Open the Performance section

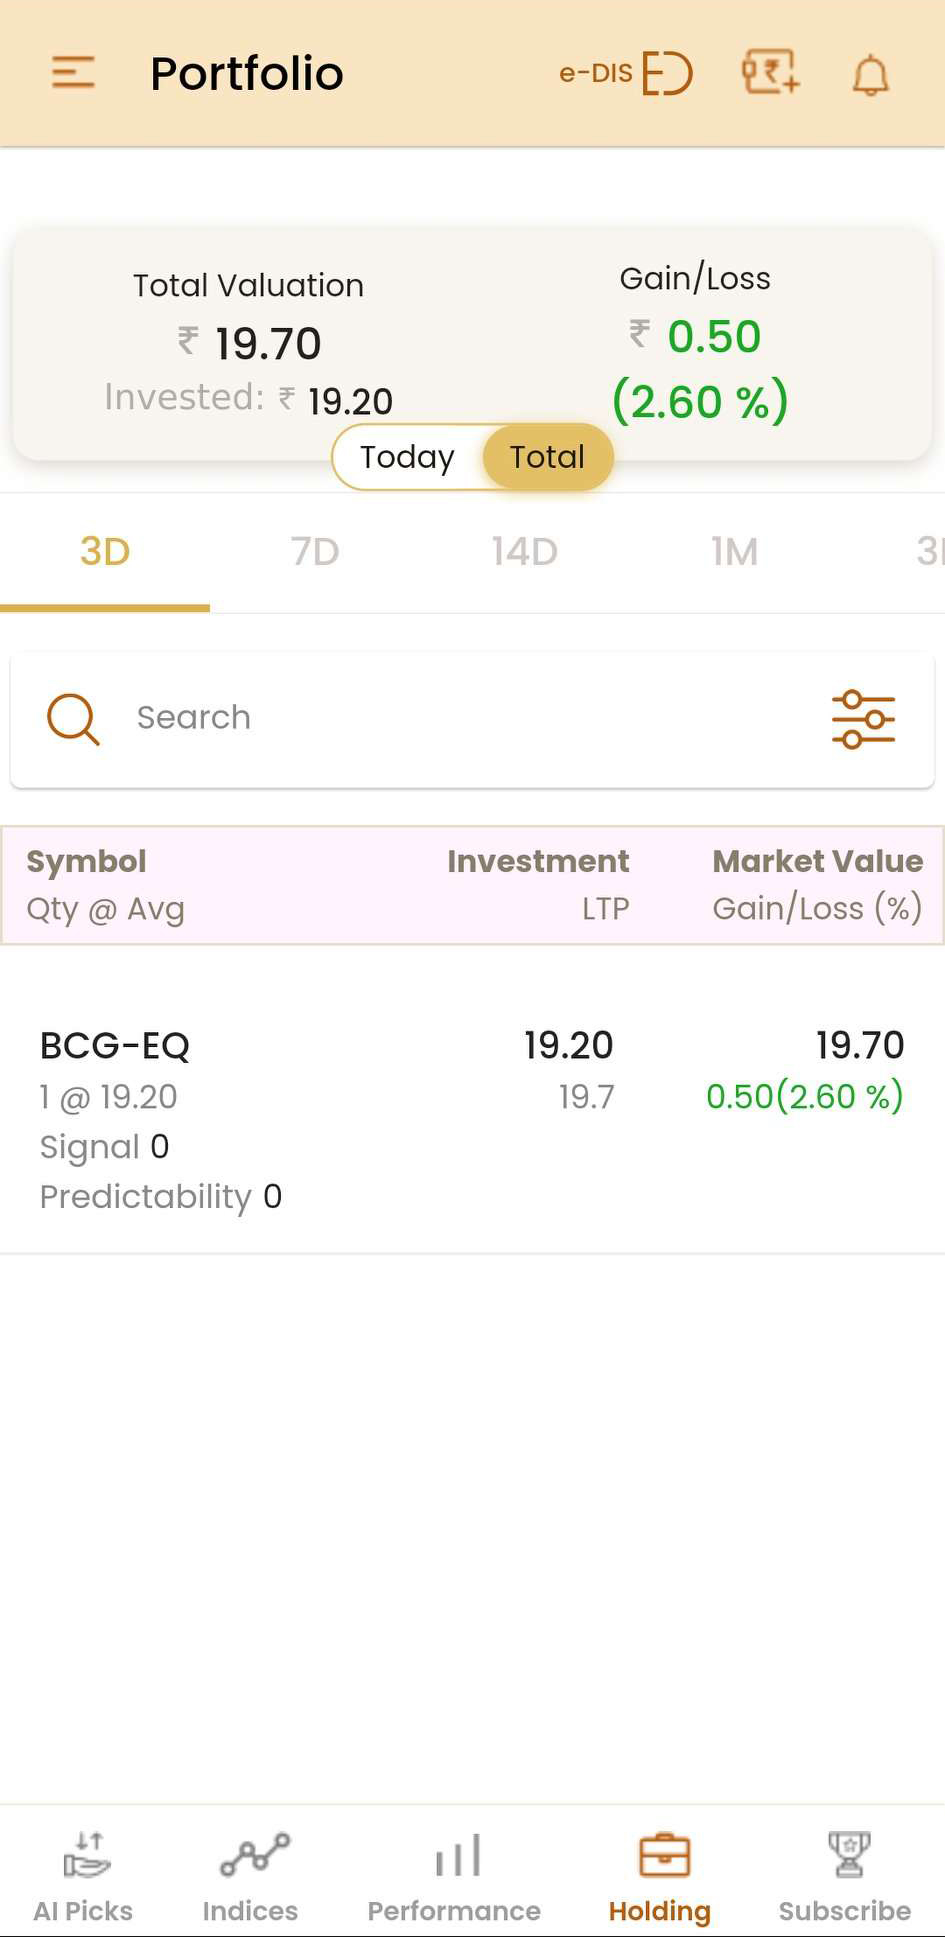coord(454,1877)
